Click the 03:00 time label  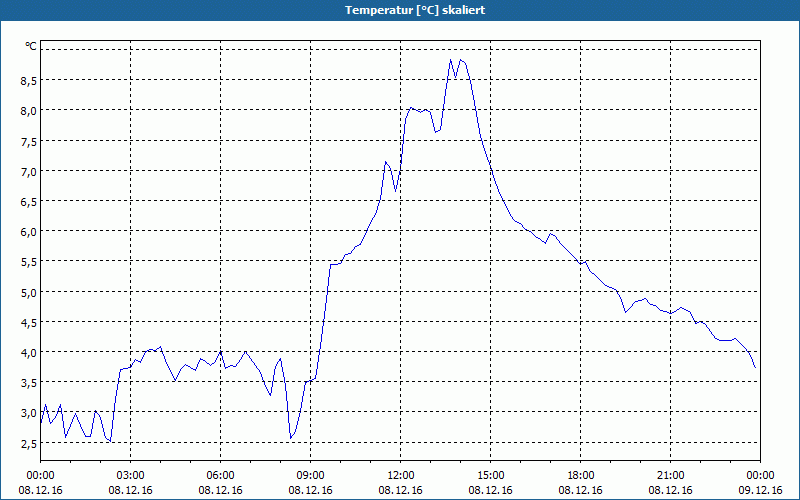[x=130, y=476]
